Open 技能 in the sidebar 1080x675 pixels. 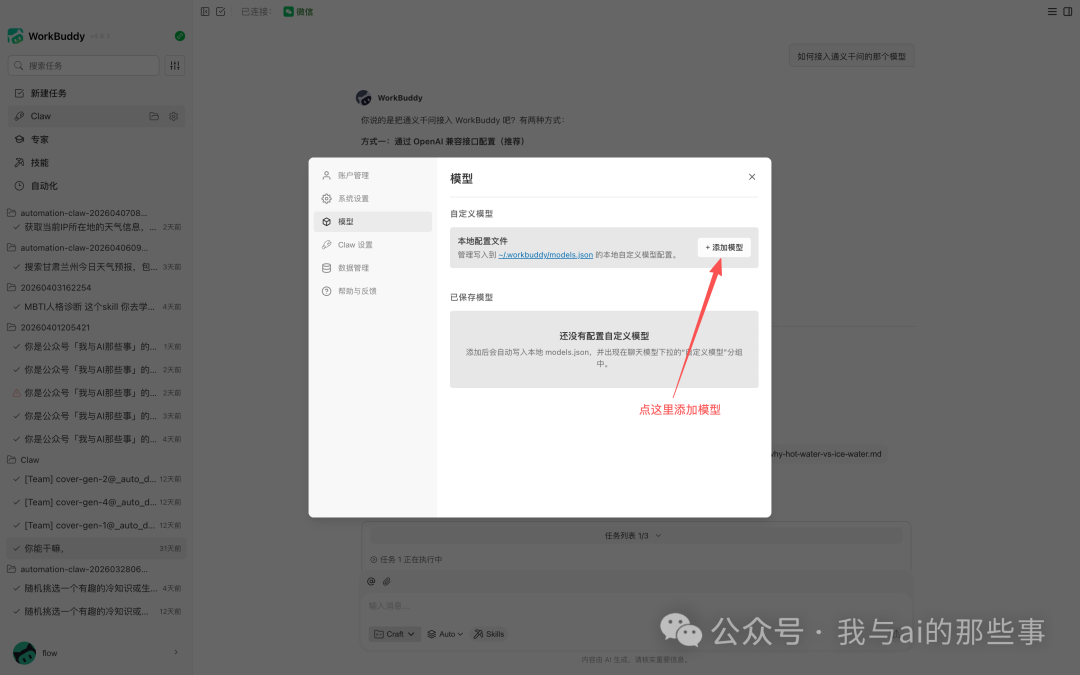[96, 163]
